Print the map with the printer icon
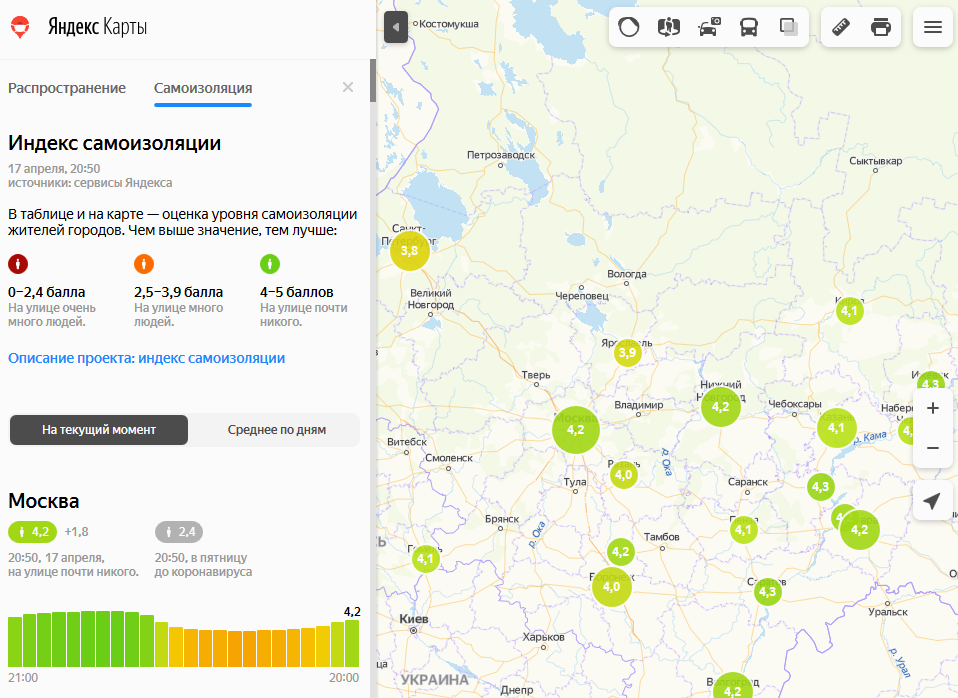 pos(880,27)
